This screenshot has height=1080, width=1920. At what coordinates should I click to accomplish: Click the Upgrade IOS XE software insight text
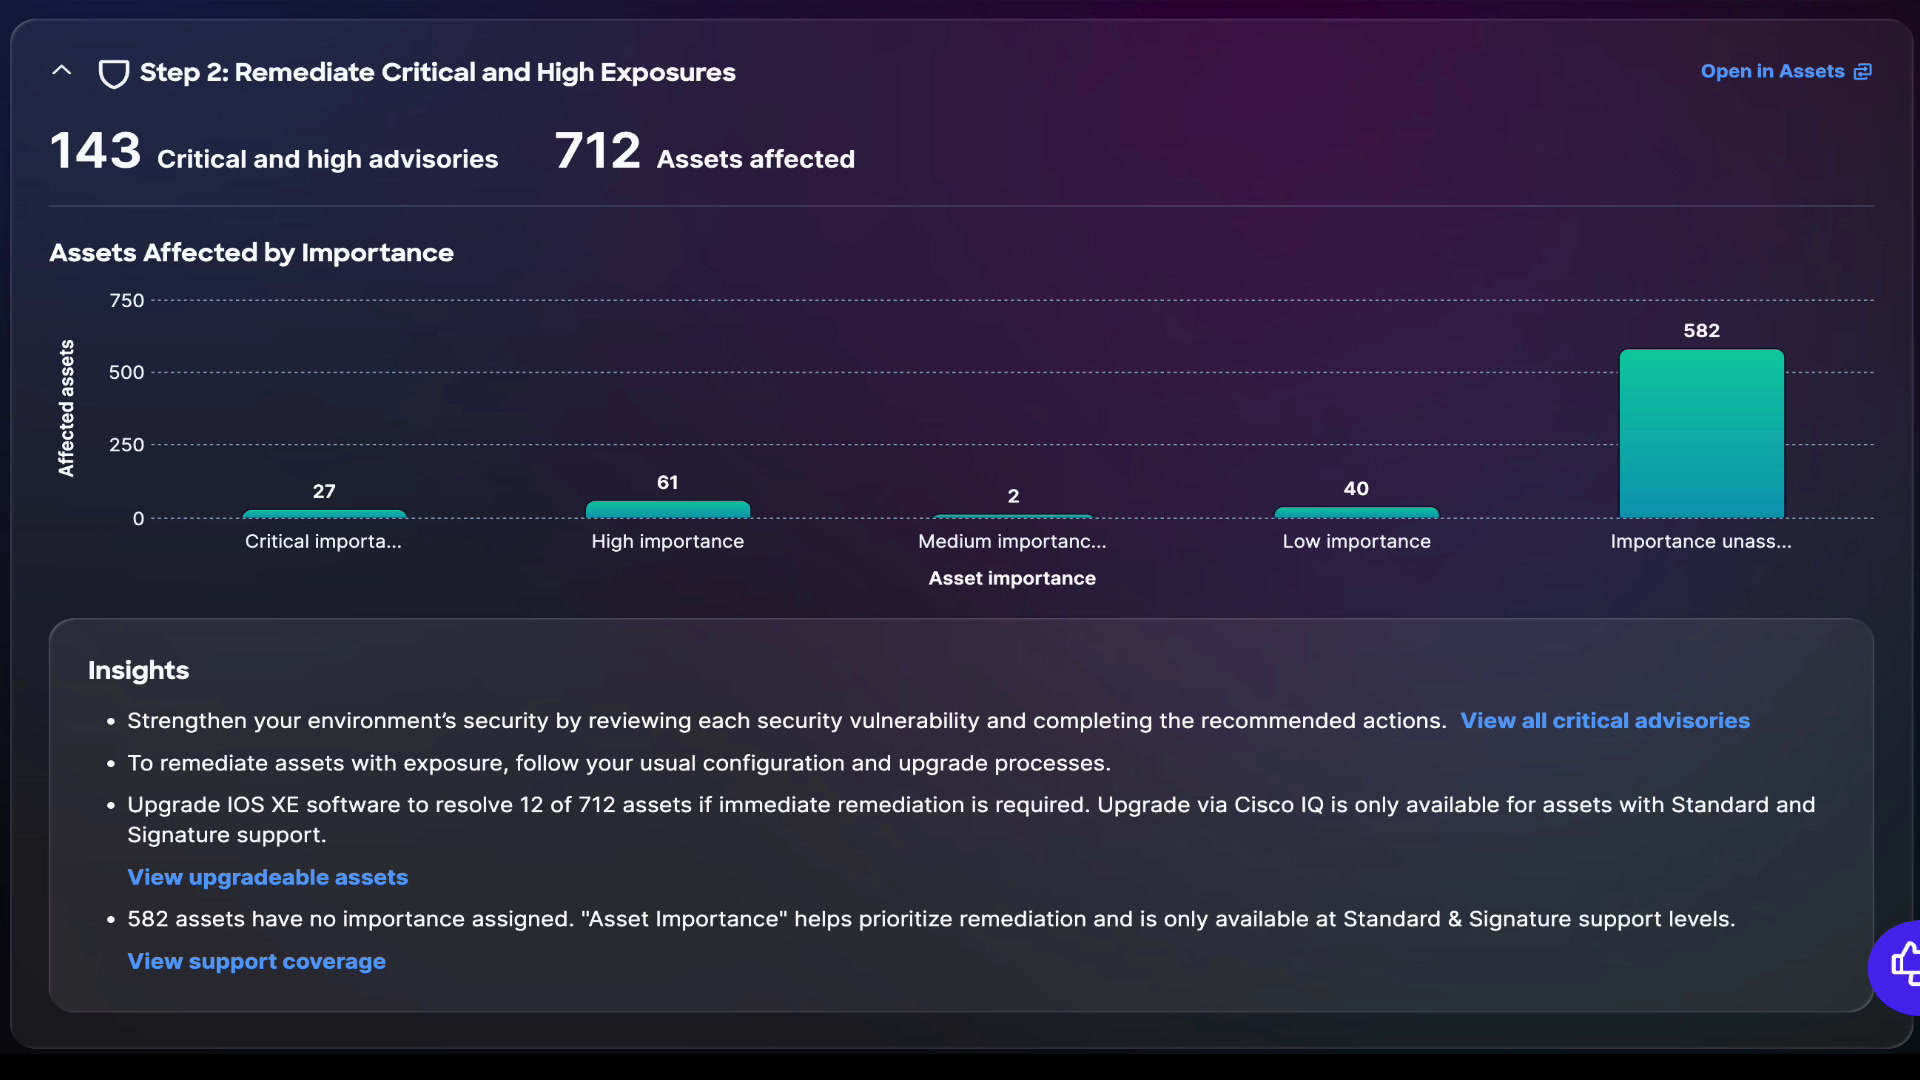point(971,820)
